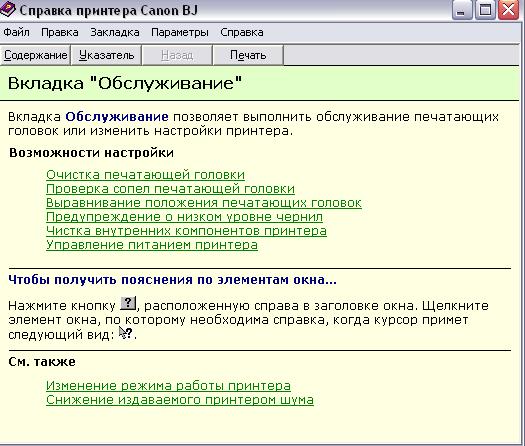The image size is (525, 446).
Task: Open link Управление питанием принтера
Action: 152,245
